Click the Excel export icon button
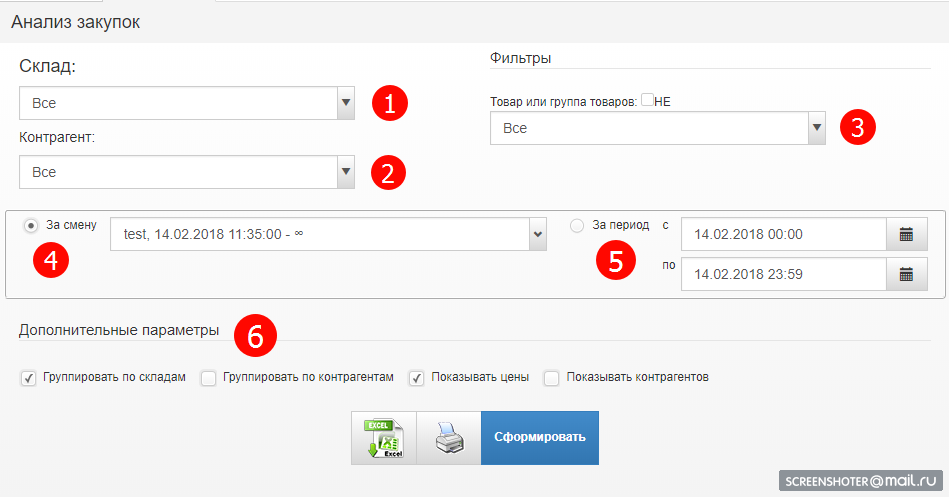949x497 pixels. tap(383, 438)
